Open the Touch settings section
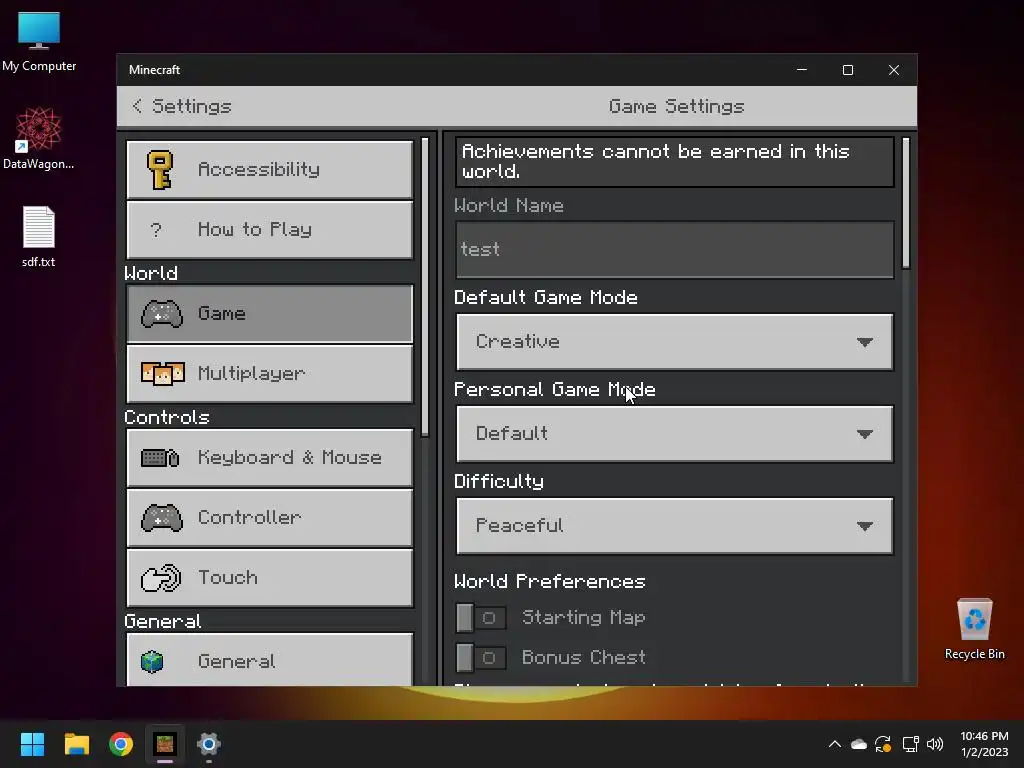The height and width of the screenshot is (768, 1024). click(x=270, y=578)
